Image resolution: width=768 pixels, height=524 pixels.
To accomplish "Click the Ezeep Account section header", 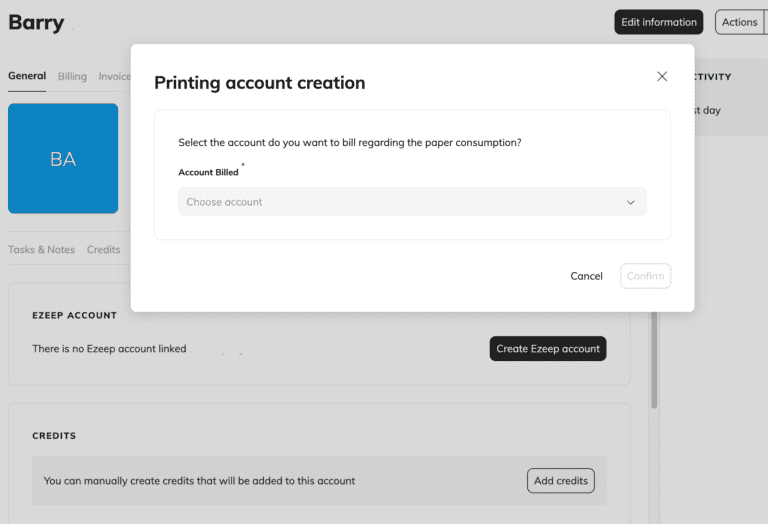I will (74, 315).
